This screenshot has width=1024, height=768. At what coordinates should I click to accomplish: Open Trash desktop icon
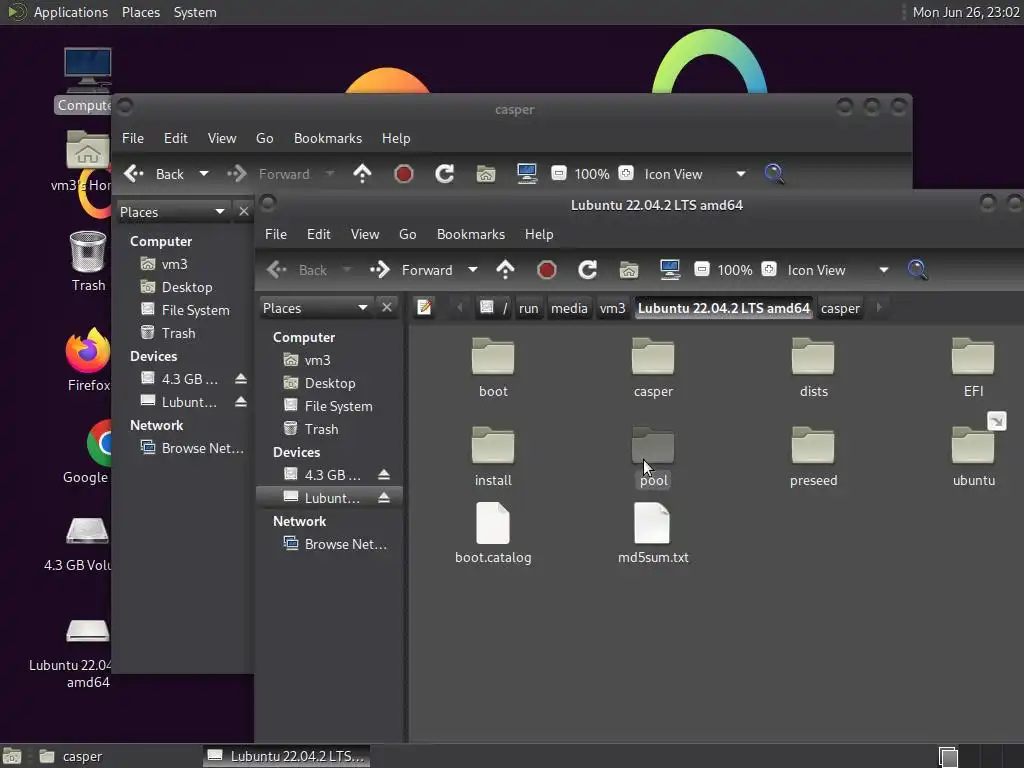click(88, 261)
